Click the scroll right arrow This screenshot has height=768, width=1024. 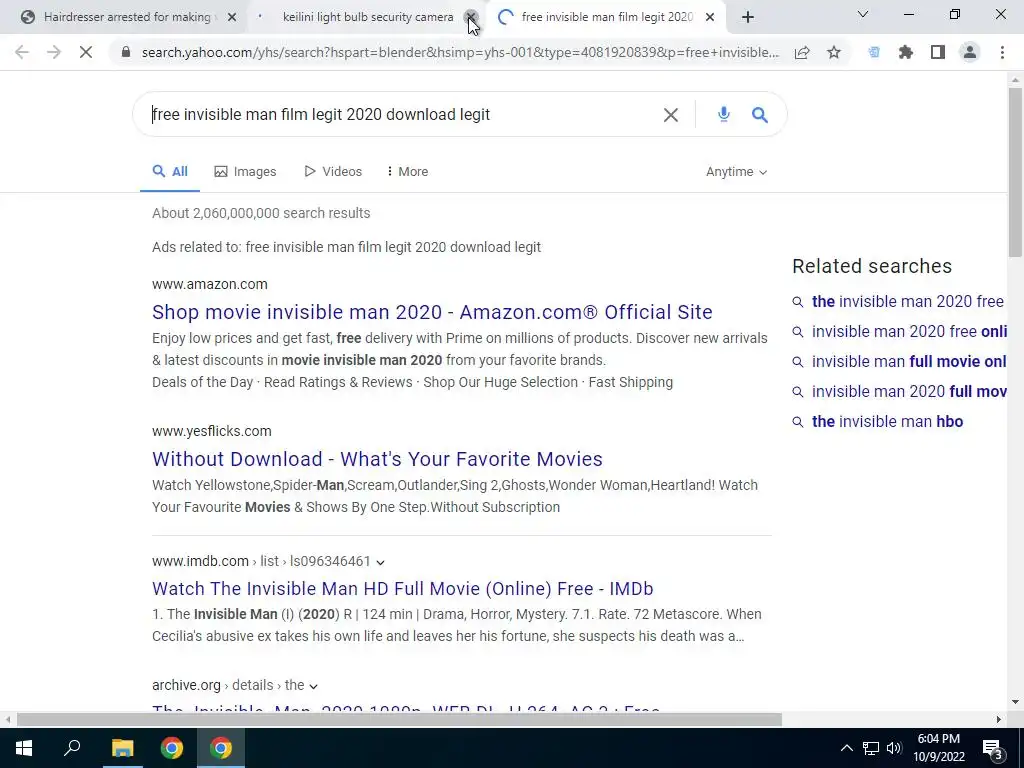tap(999, 720)
